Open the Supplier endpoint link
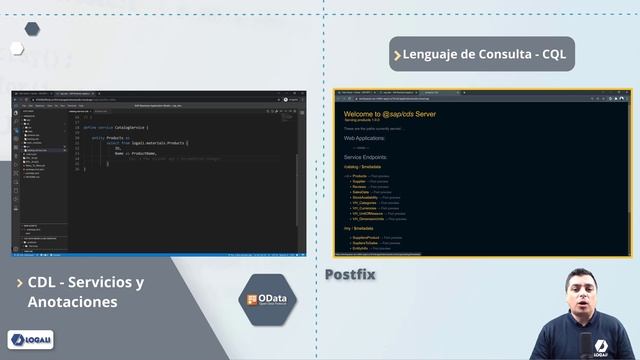 (x=359, y=181)
